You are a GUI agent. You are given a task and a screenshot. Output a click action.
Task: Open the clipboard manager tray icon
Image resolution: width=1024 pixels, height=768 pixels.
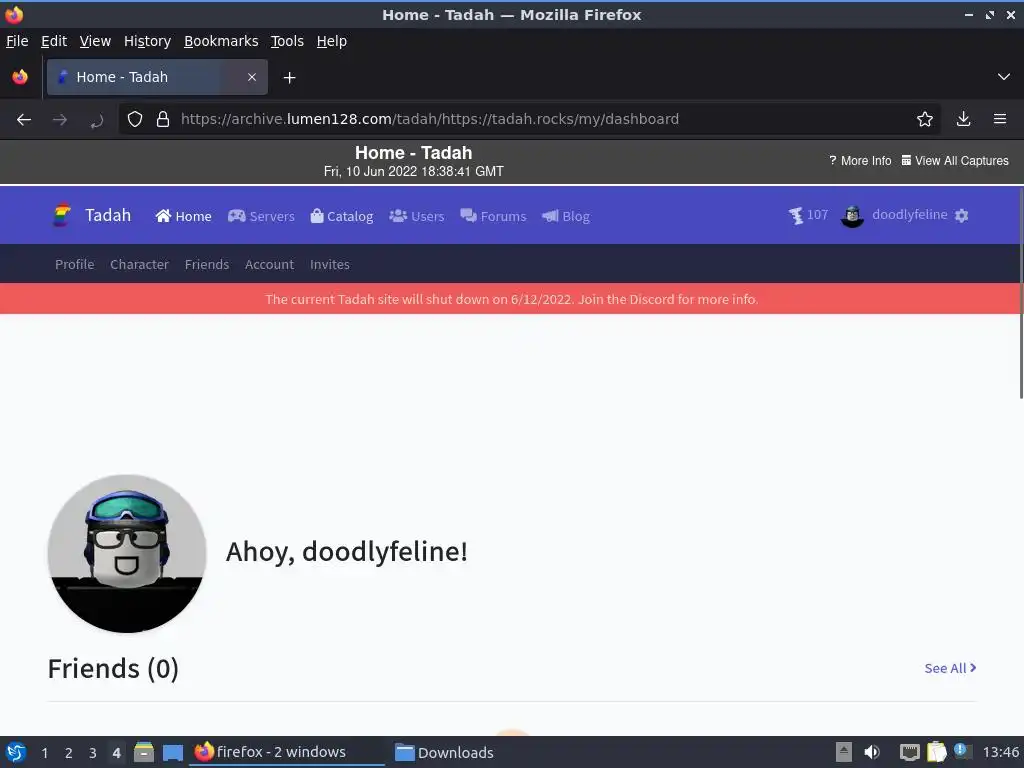936,752
